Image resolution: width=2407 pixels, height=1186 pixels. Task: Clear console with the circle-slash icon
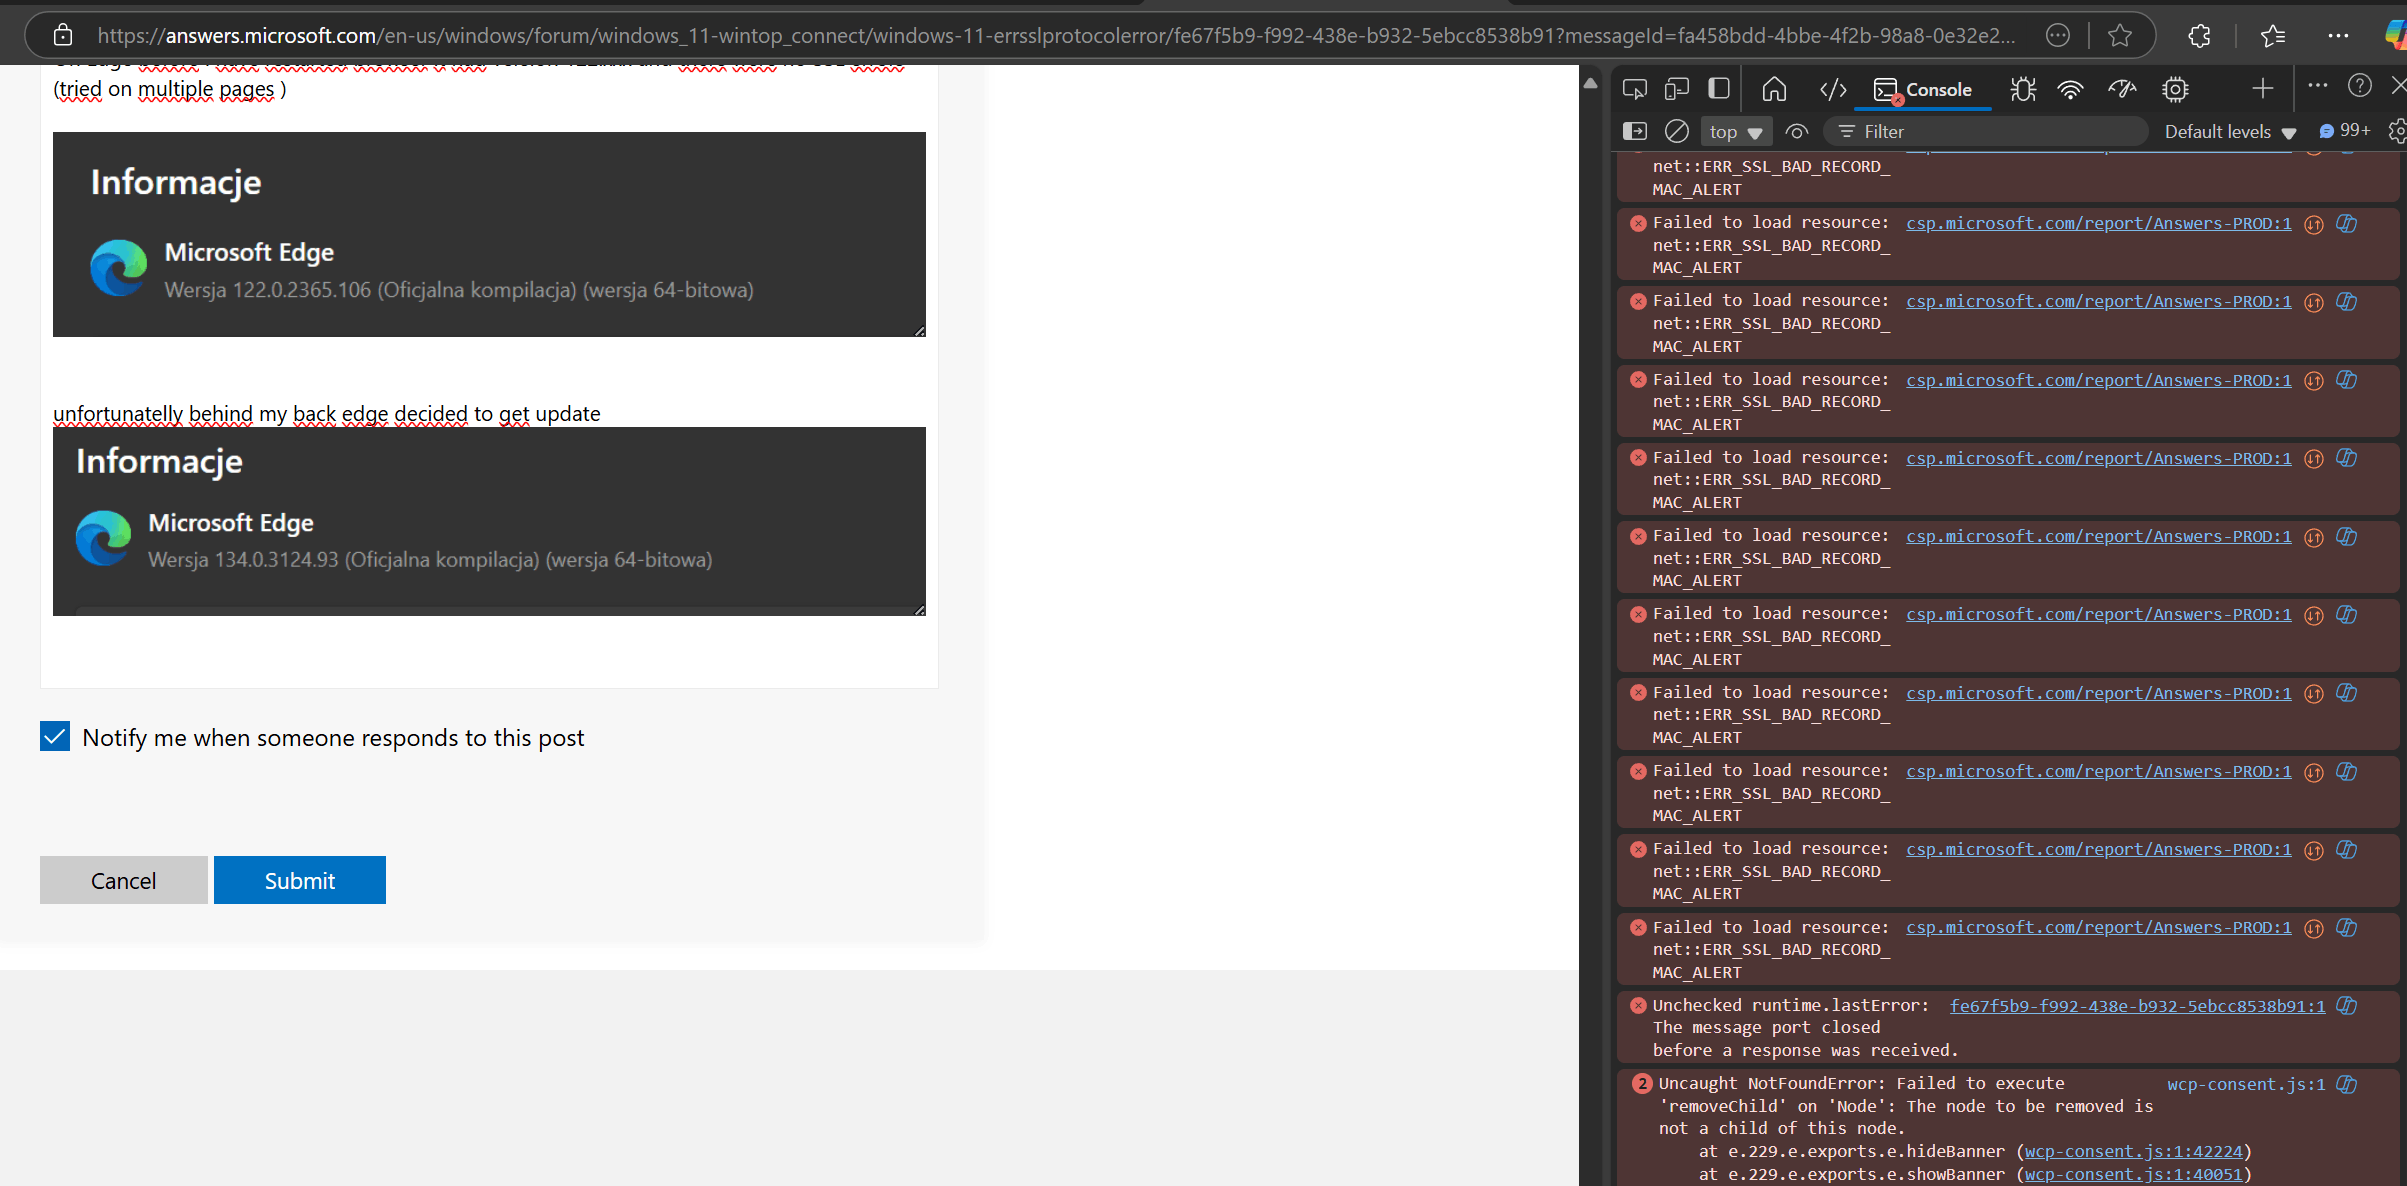tap(1677, 131)
